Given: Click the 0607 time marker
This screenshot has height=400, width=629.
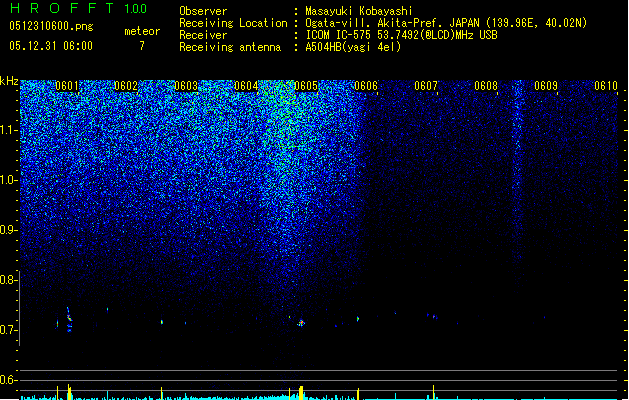Looking at the screenshot, I should click(426, 86).
